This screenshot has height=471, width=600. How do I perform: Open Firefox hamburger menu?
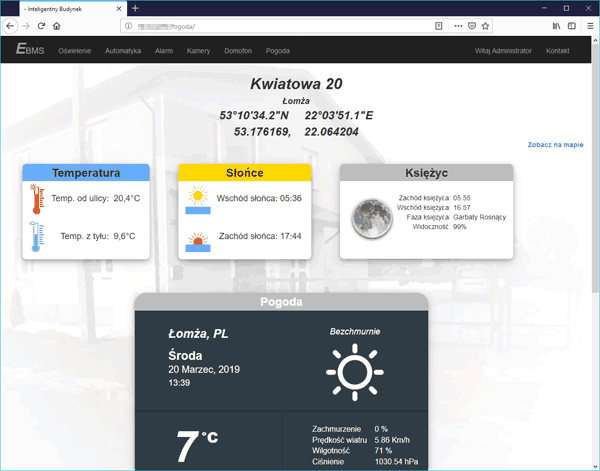pos(588,26)
